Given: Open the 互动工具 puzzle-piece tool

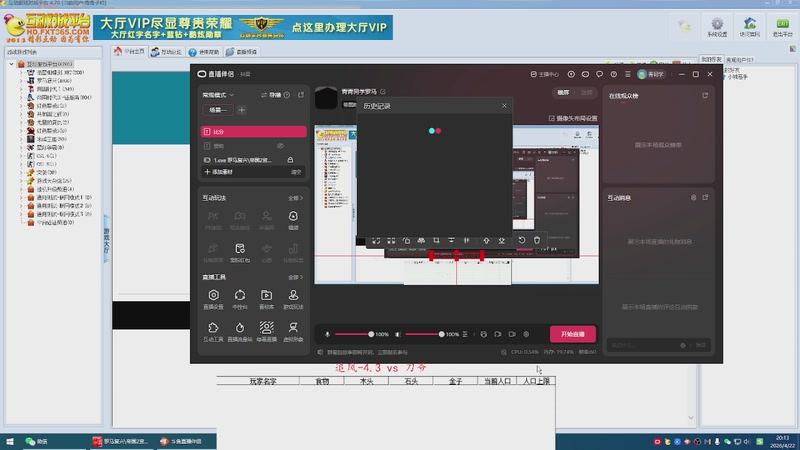Looking at the screenshot, I should pyautogui.click(x=213, y=331).
